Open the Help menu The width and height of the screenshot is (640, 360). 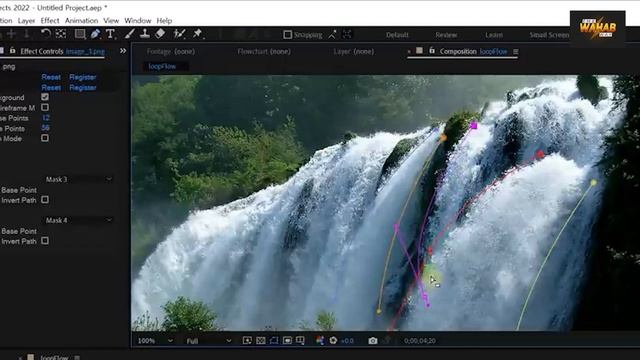tap(164, 20)
